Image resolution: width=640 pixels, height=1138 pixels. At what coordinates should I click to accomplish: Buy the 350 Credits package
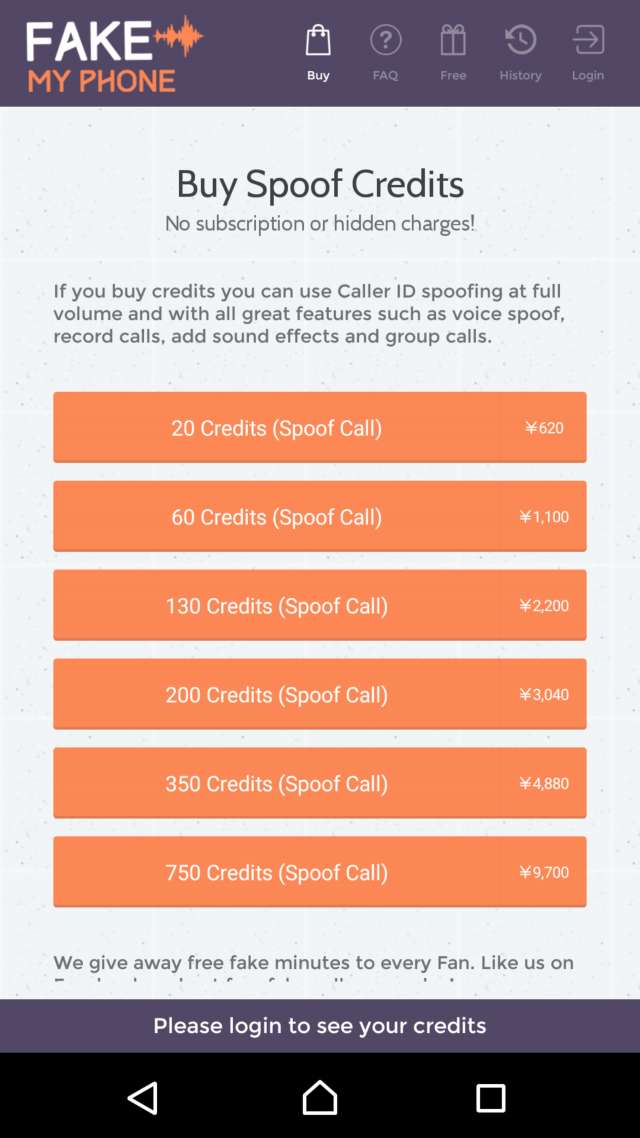pos(276,784)
